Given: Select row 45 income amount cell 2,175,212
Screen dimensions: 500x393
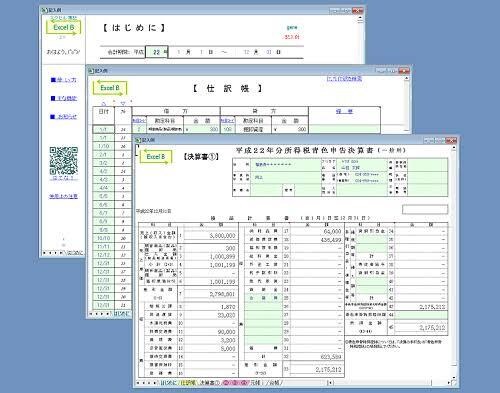Looking at the screenshot, I should tap(421, 328).
